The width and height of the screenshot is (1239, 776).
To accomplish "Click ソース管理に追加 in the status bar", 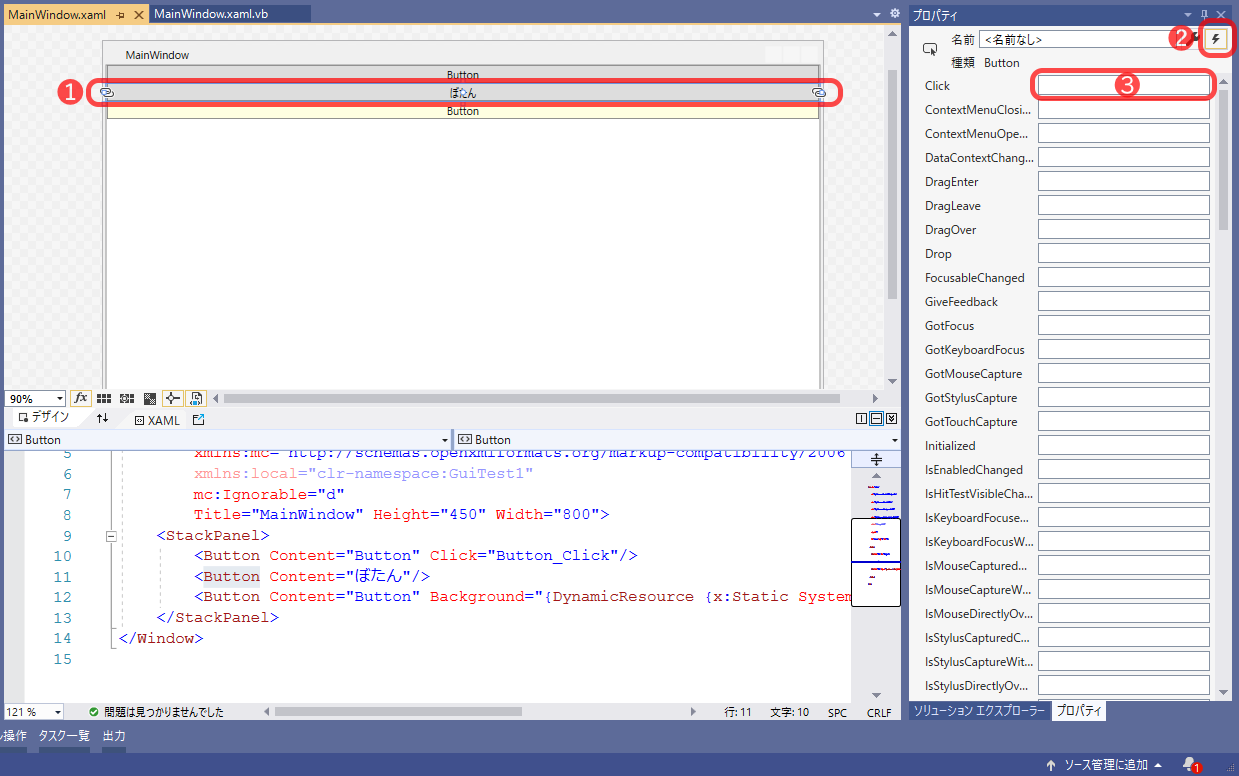I will [1108, 763].
